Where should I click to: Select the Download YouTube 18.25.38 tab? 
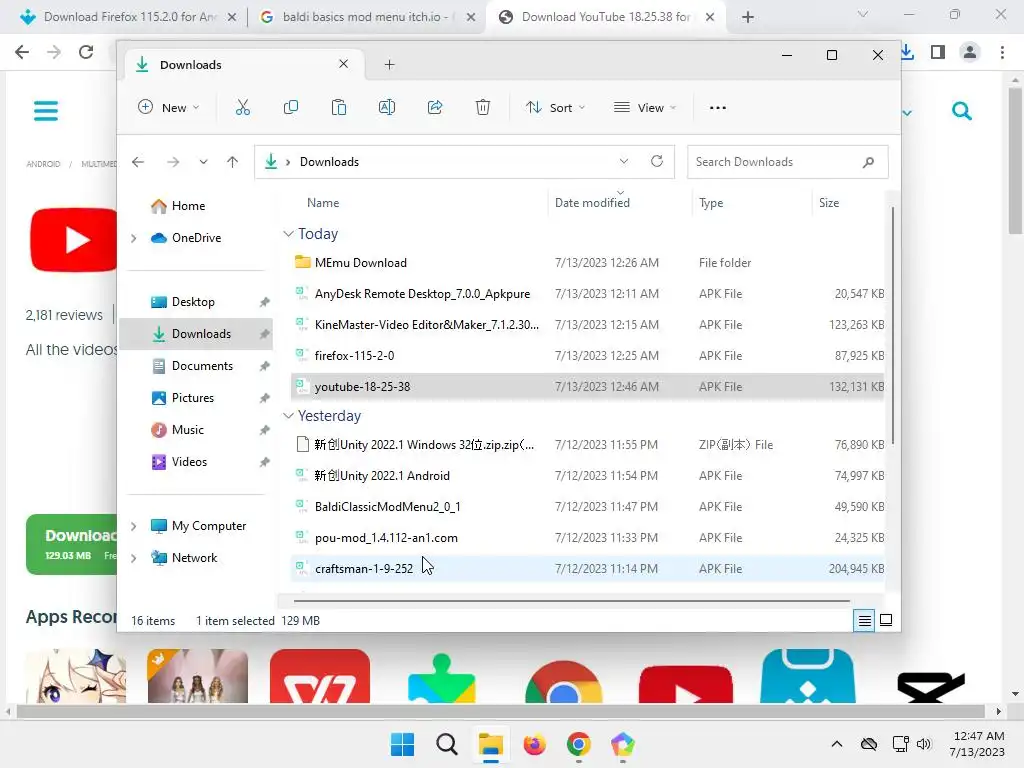(x=606, y=17)
